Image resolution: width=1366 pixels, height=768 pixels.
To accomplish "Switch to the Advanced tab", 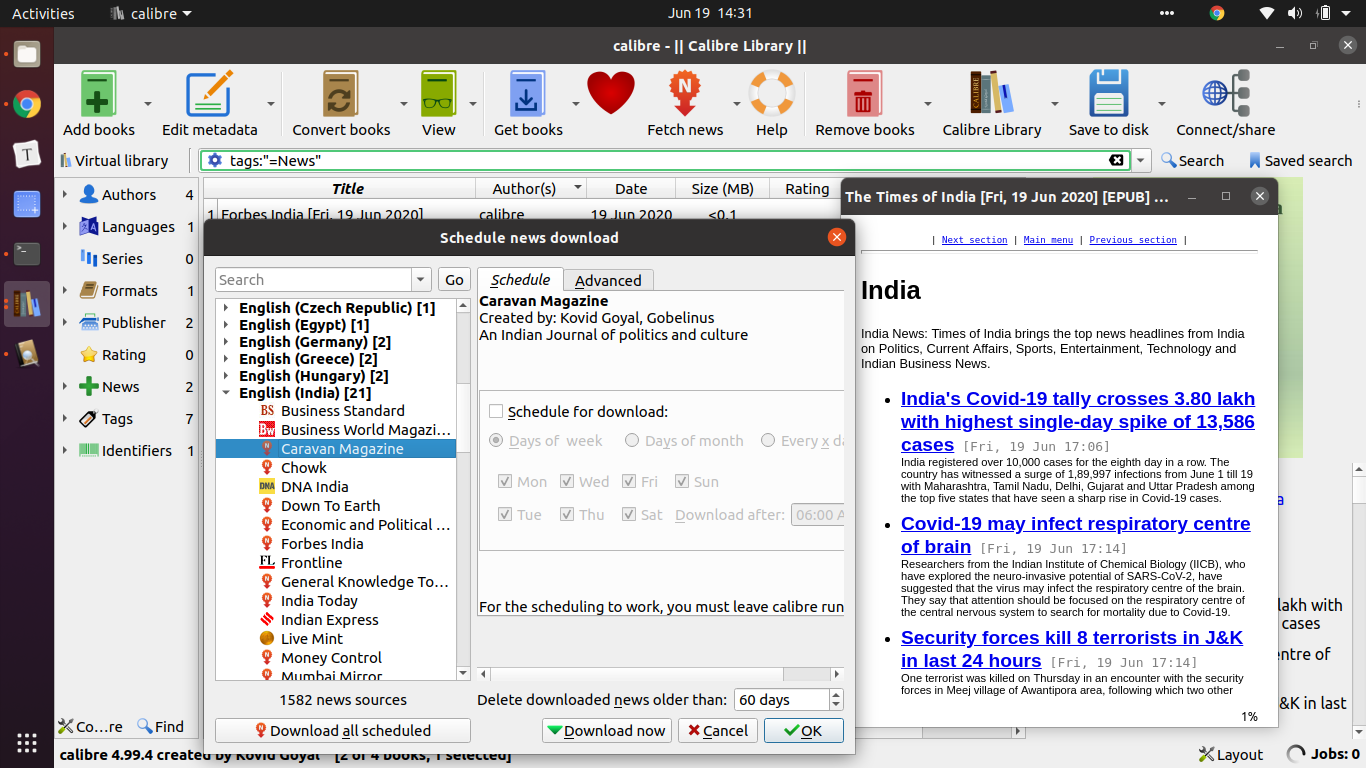I will coord(608,281).
